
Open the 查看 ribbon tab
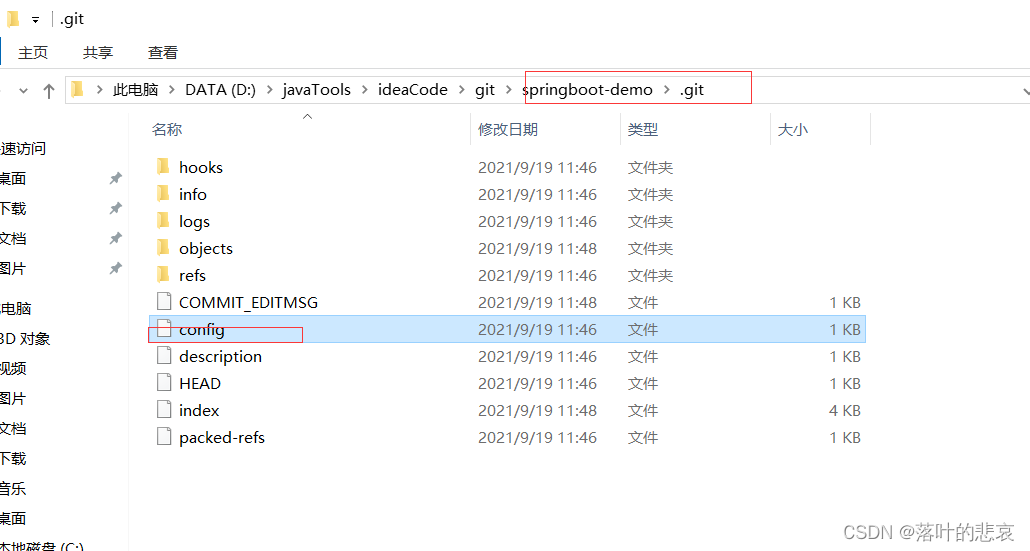tap(163, 53)
